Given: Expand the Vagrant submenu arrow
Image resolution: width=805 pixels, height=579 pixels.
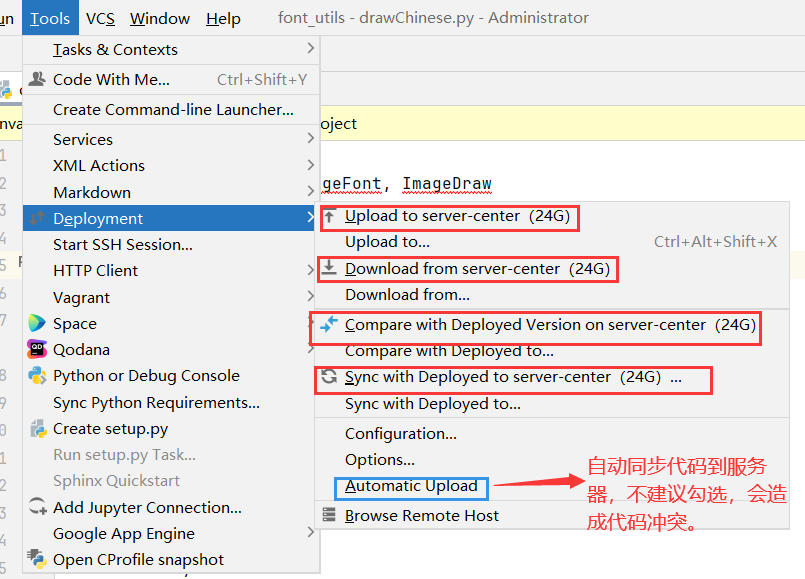Looking at the screenshot, I should [310, 296].
